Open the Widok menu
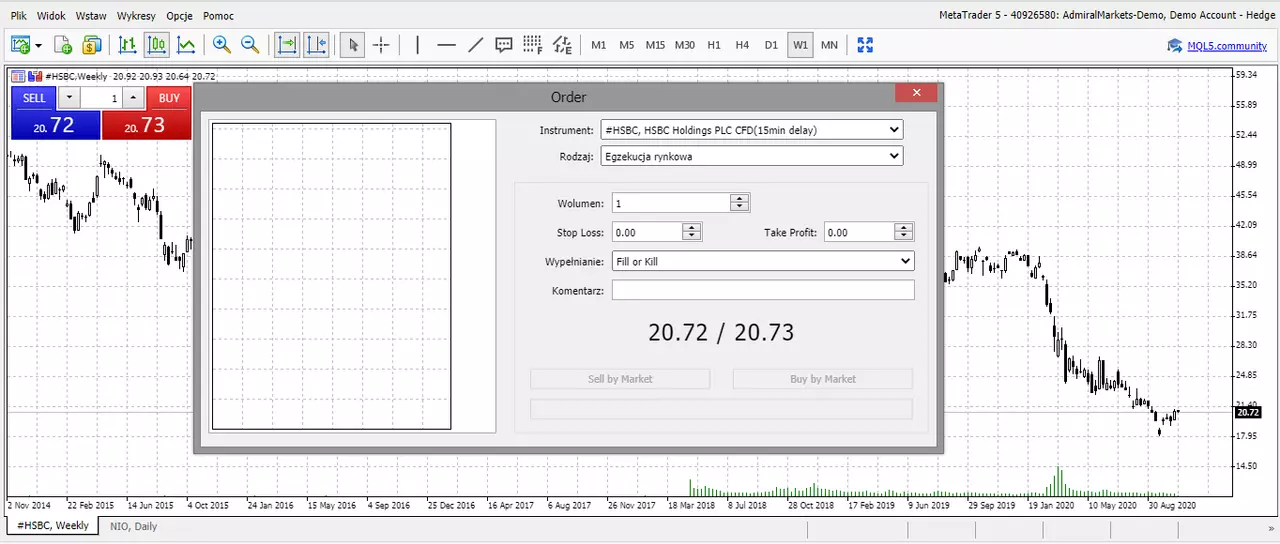This screenshot has height=544, width=1280. point(51,16)
